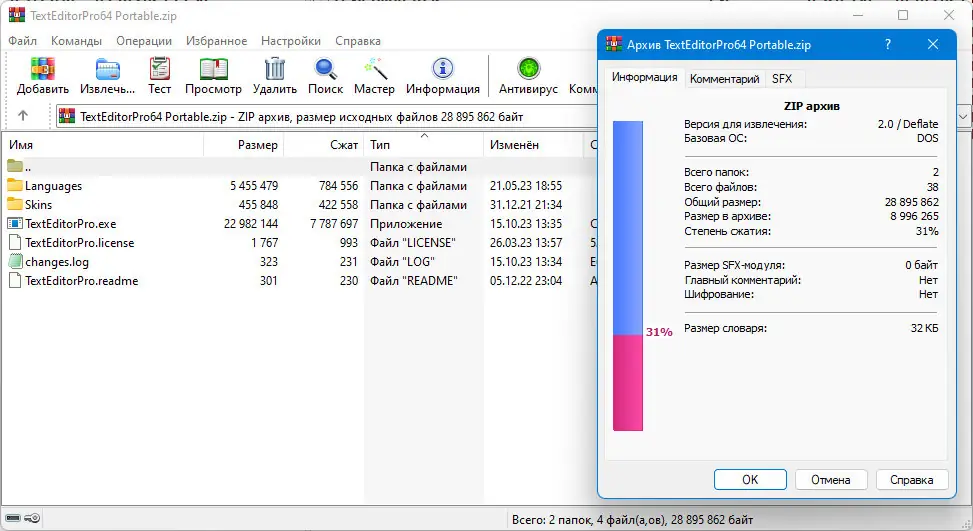Screen dimensions: 973x531
Task: Open the Справка menu
Action: pyautogui.click(x=358, y=41)
